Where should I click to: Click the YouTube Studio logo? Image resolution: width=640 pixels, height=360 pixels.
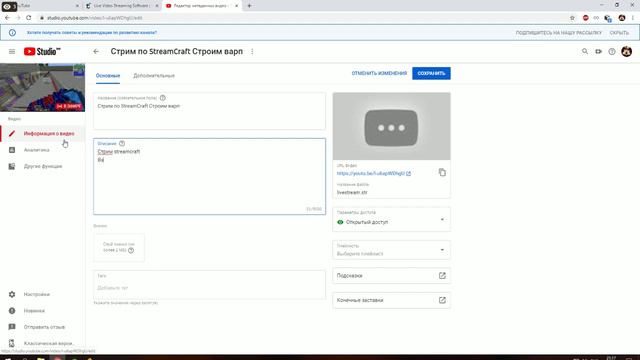pos(42,51)
